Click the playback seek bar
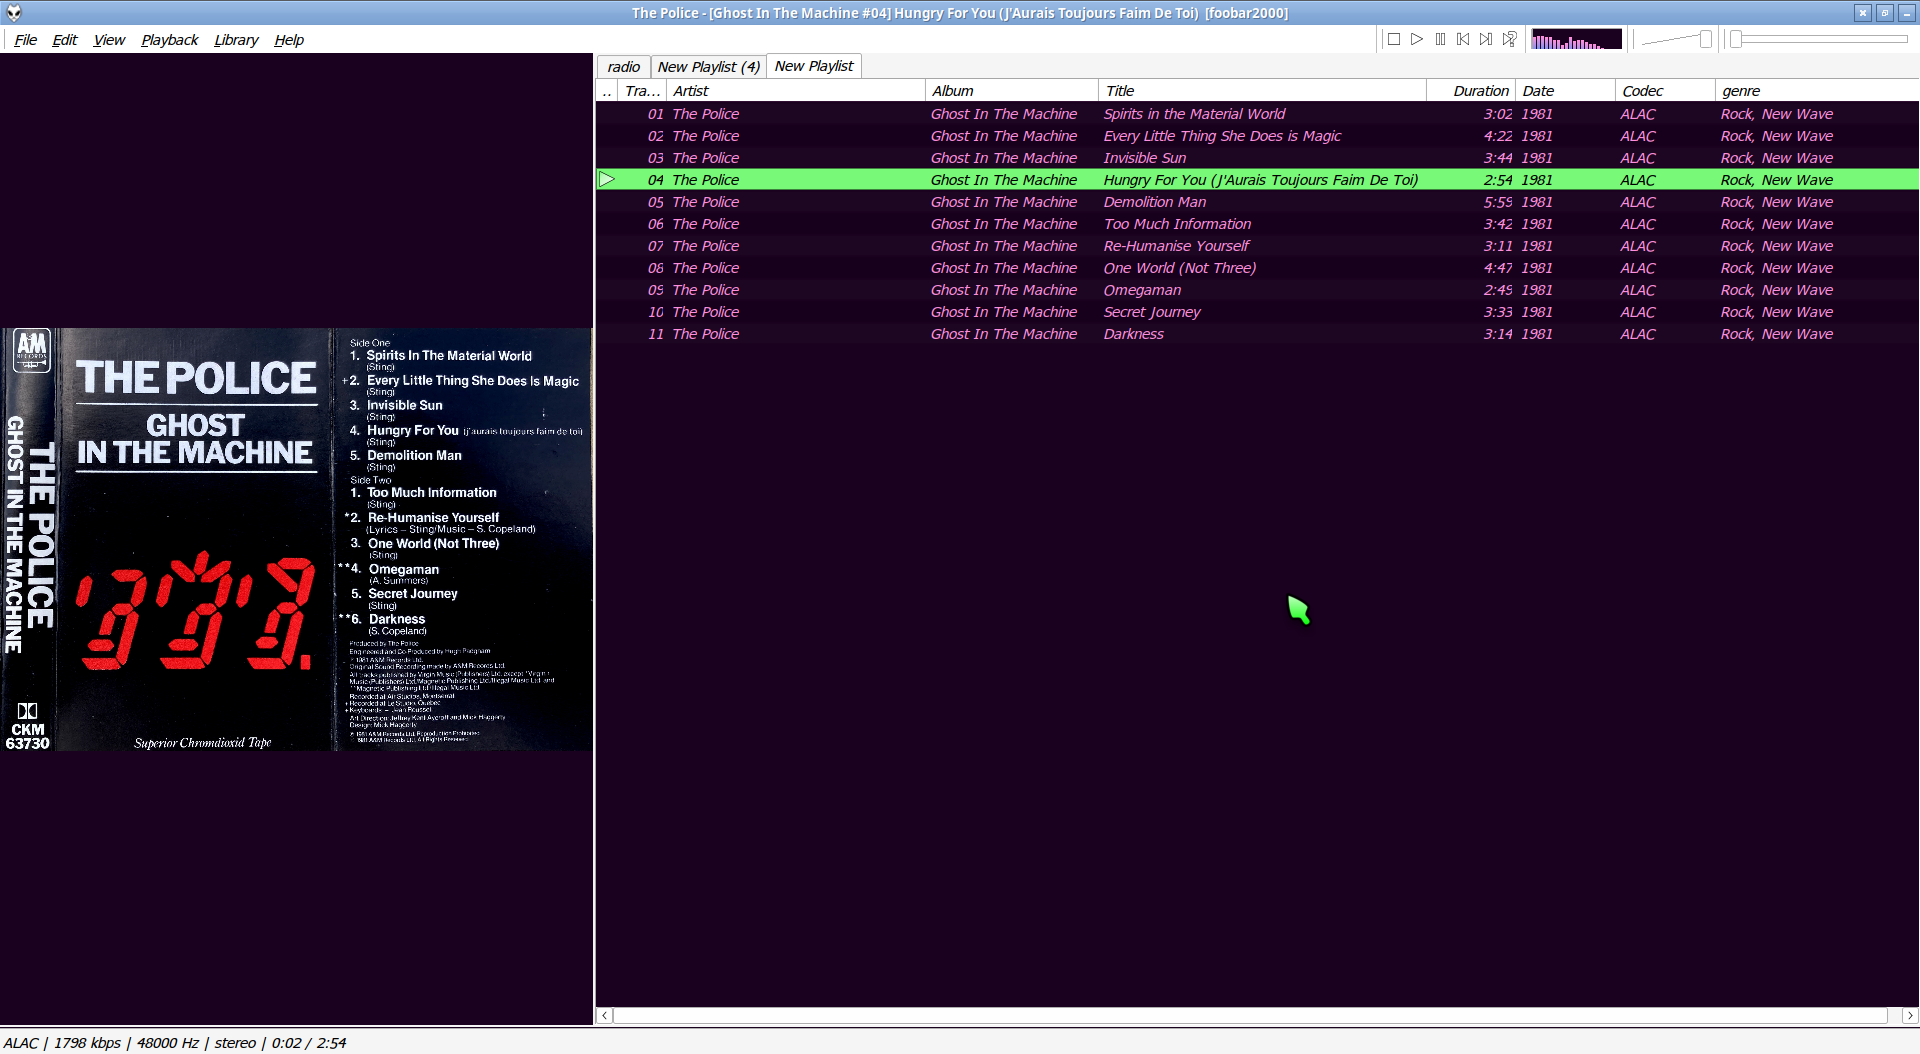Screen dimensions: 1920x1054 click(x=1820, y=39)
